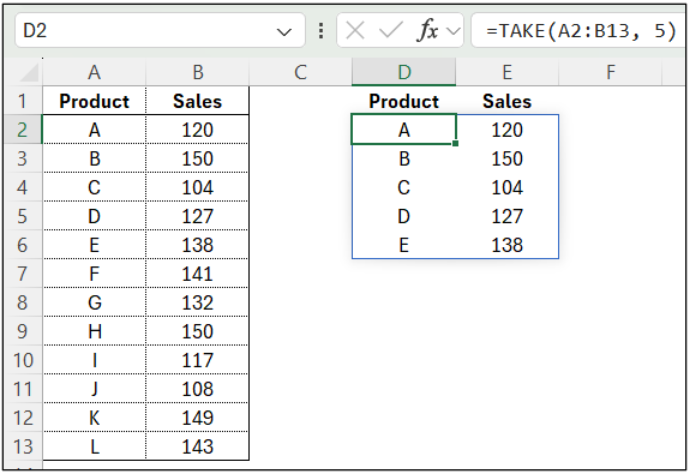Click the Sales header in column E
Screen dimensions: 693x474
(x=507, y=101)
